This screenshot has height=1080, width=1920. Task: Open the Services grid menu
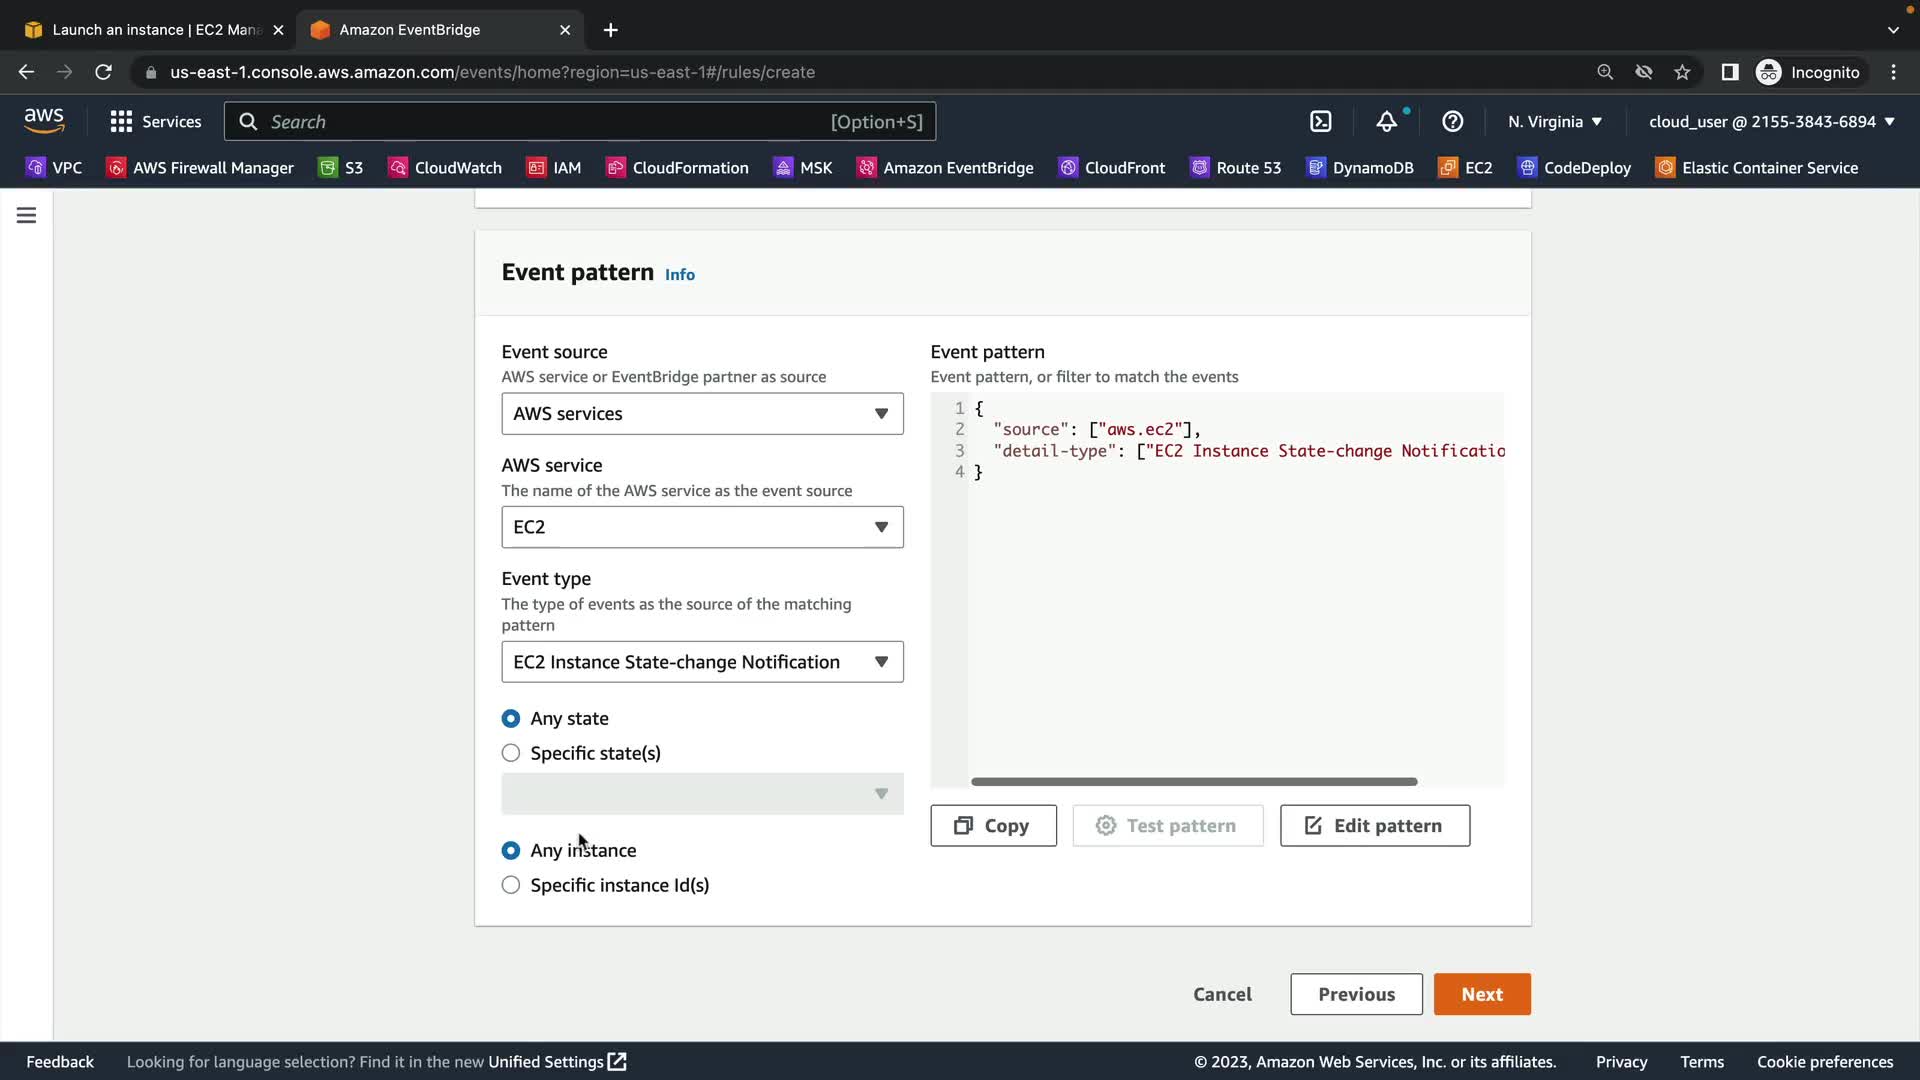155,121
